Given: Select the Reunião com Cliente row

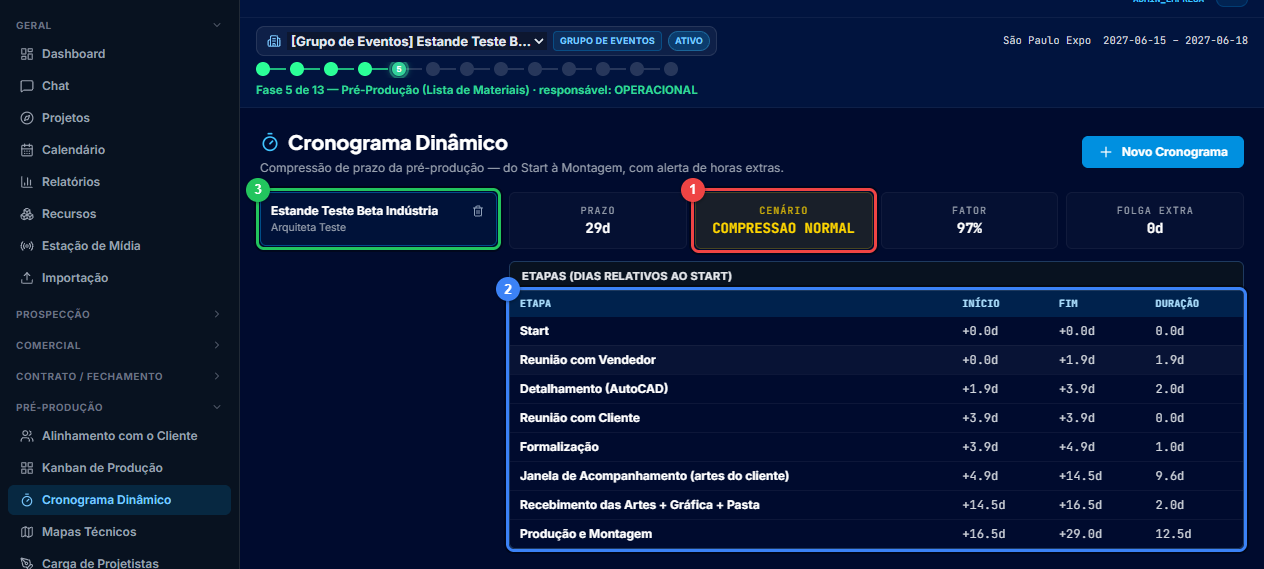Looking at the screenshot, I should point(876,418).
